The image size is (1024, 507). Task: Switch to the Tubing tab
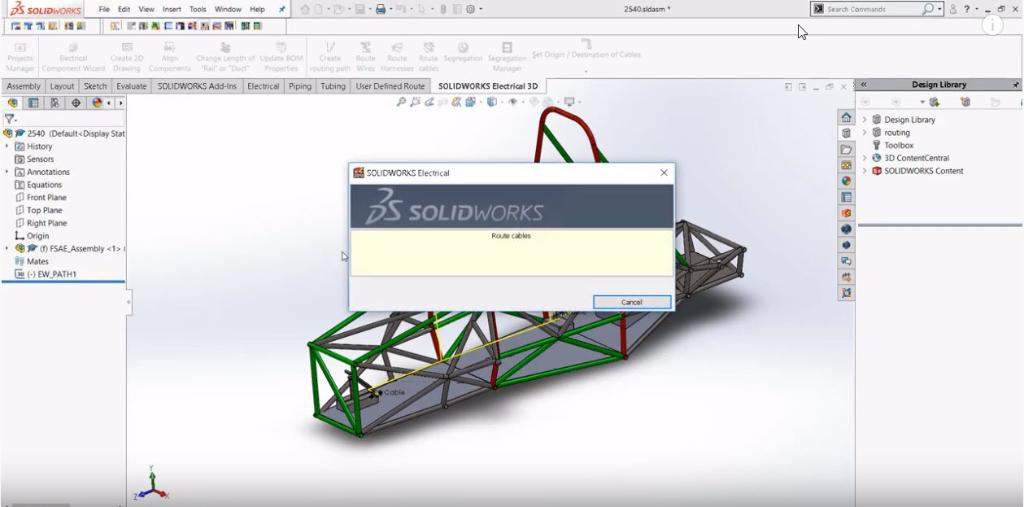(333, 86)
